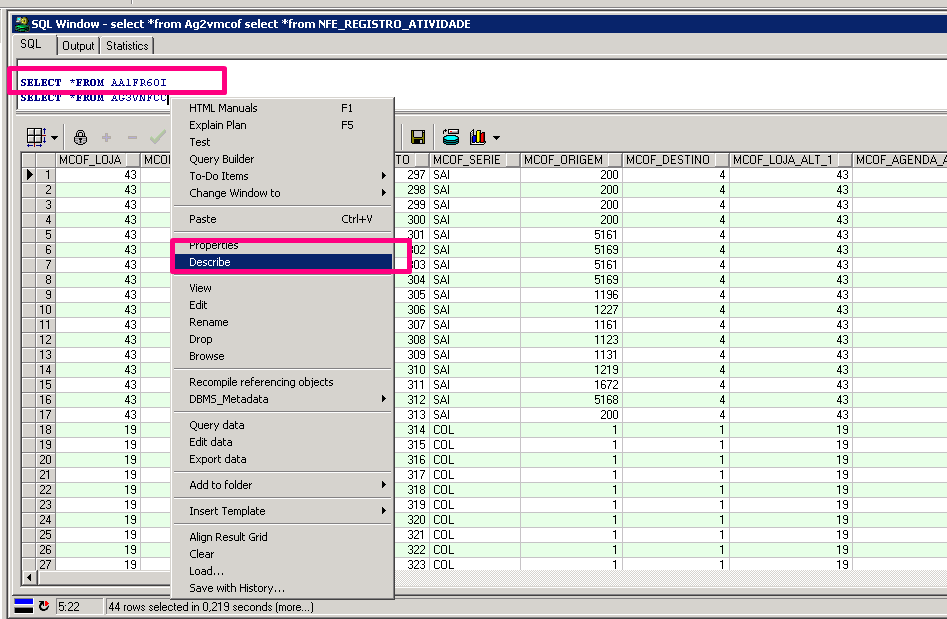
Task: Switch to the Statistics tab
Action: click(127, 46)
